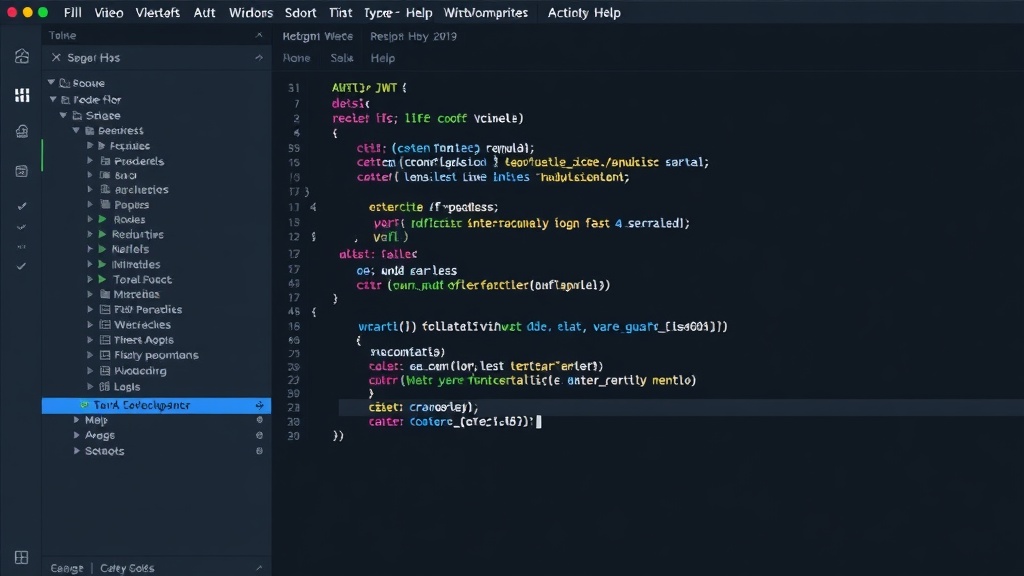Click the folder icon beside Fode Flor
Image resolution: width=1024 pixels, height=576 pixels.
65,99
